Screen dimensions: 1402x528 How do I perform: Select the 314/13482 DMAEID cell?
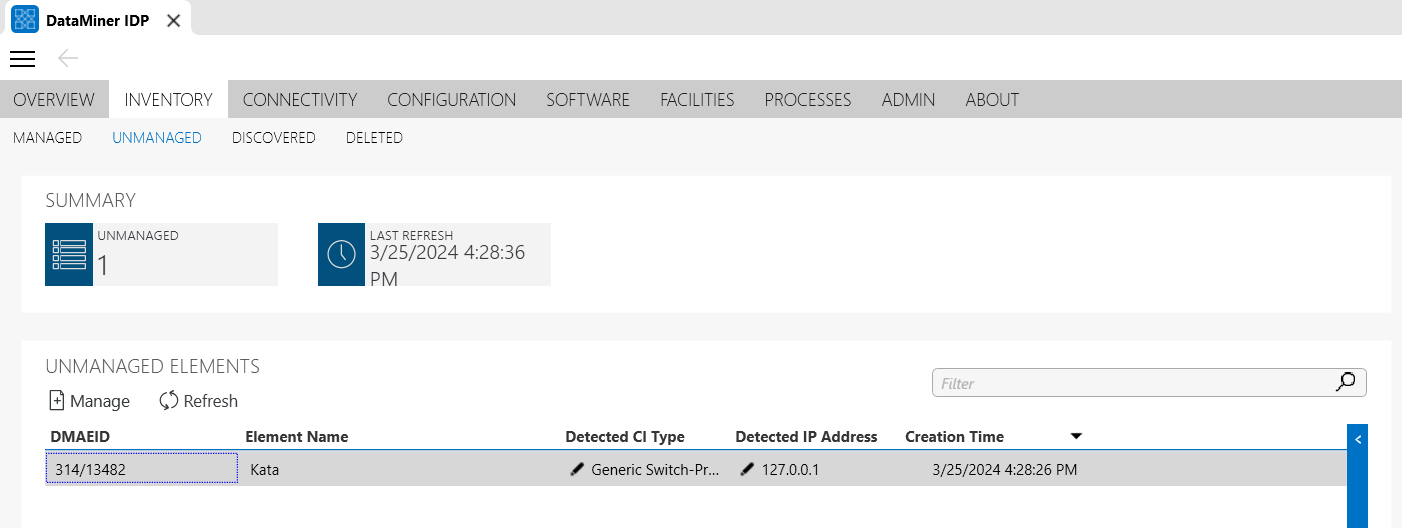pos(142,469)
